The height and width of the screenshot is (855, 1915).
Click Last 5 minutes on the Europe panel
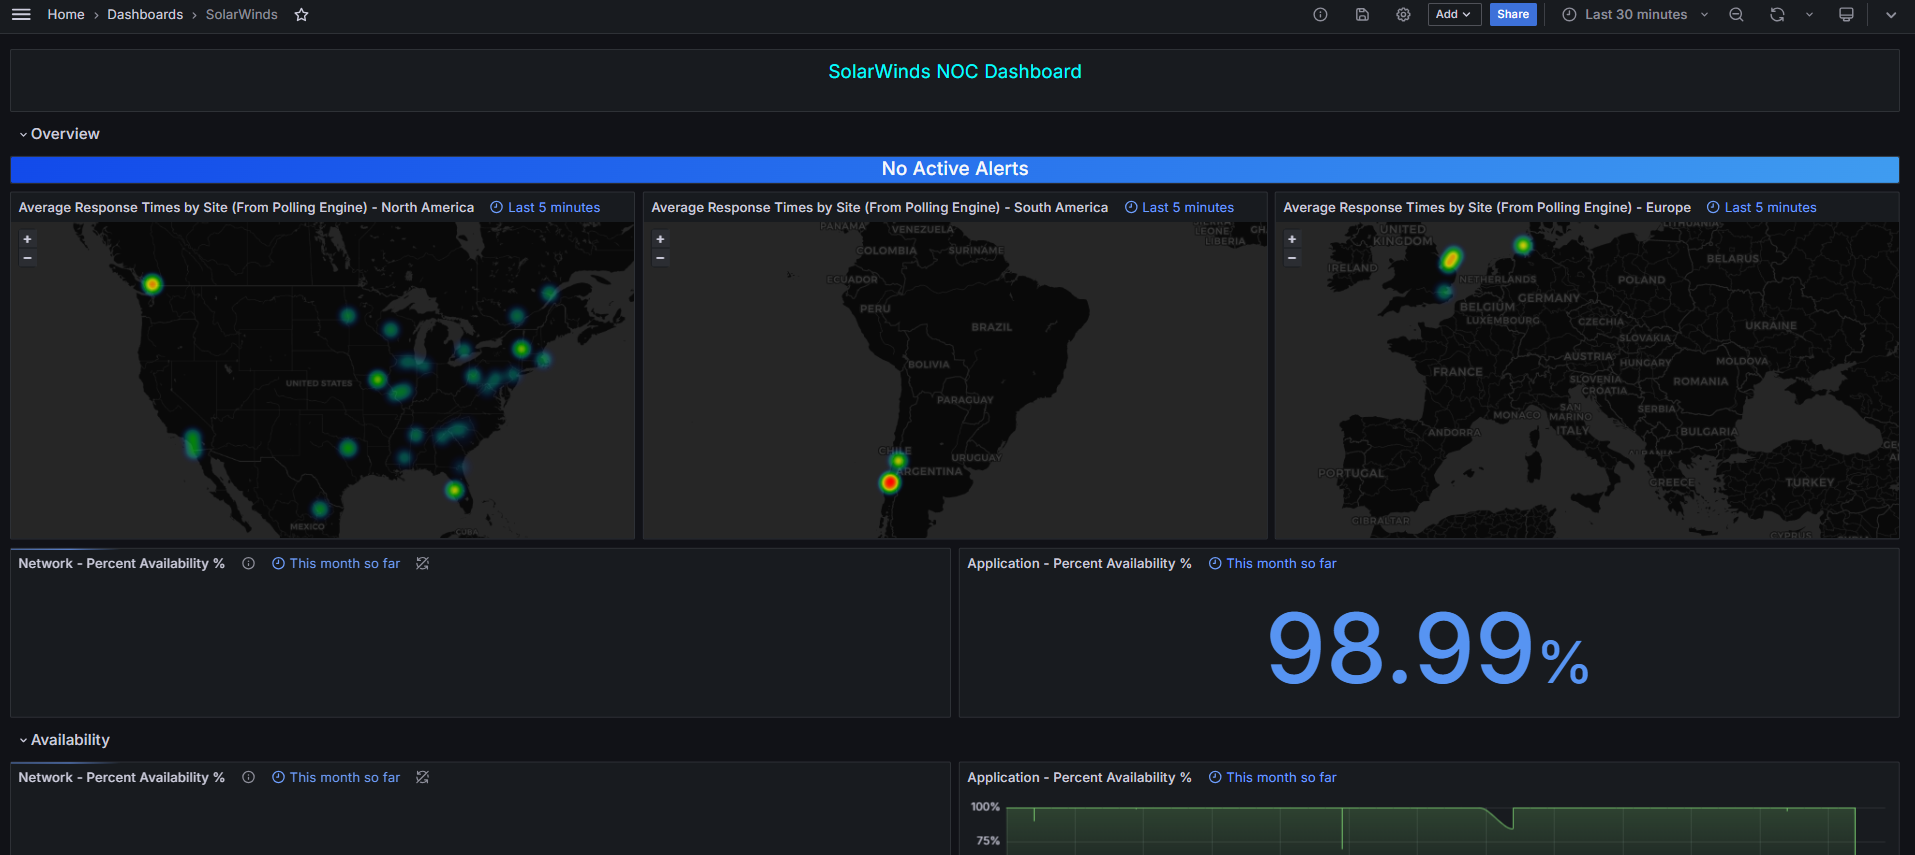[x=1761, y=208]
